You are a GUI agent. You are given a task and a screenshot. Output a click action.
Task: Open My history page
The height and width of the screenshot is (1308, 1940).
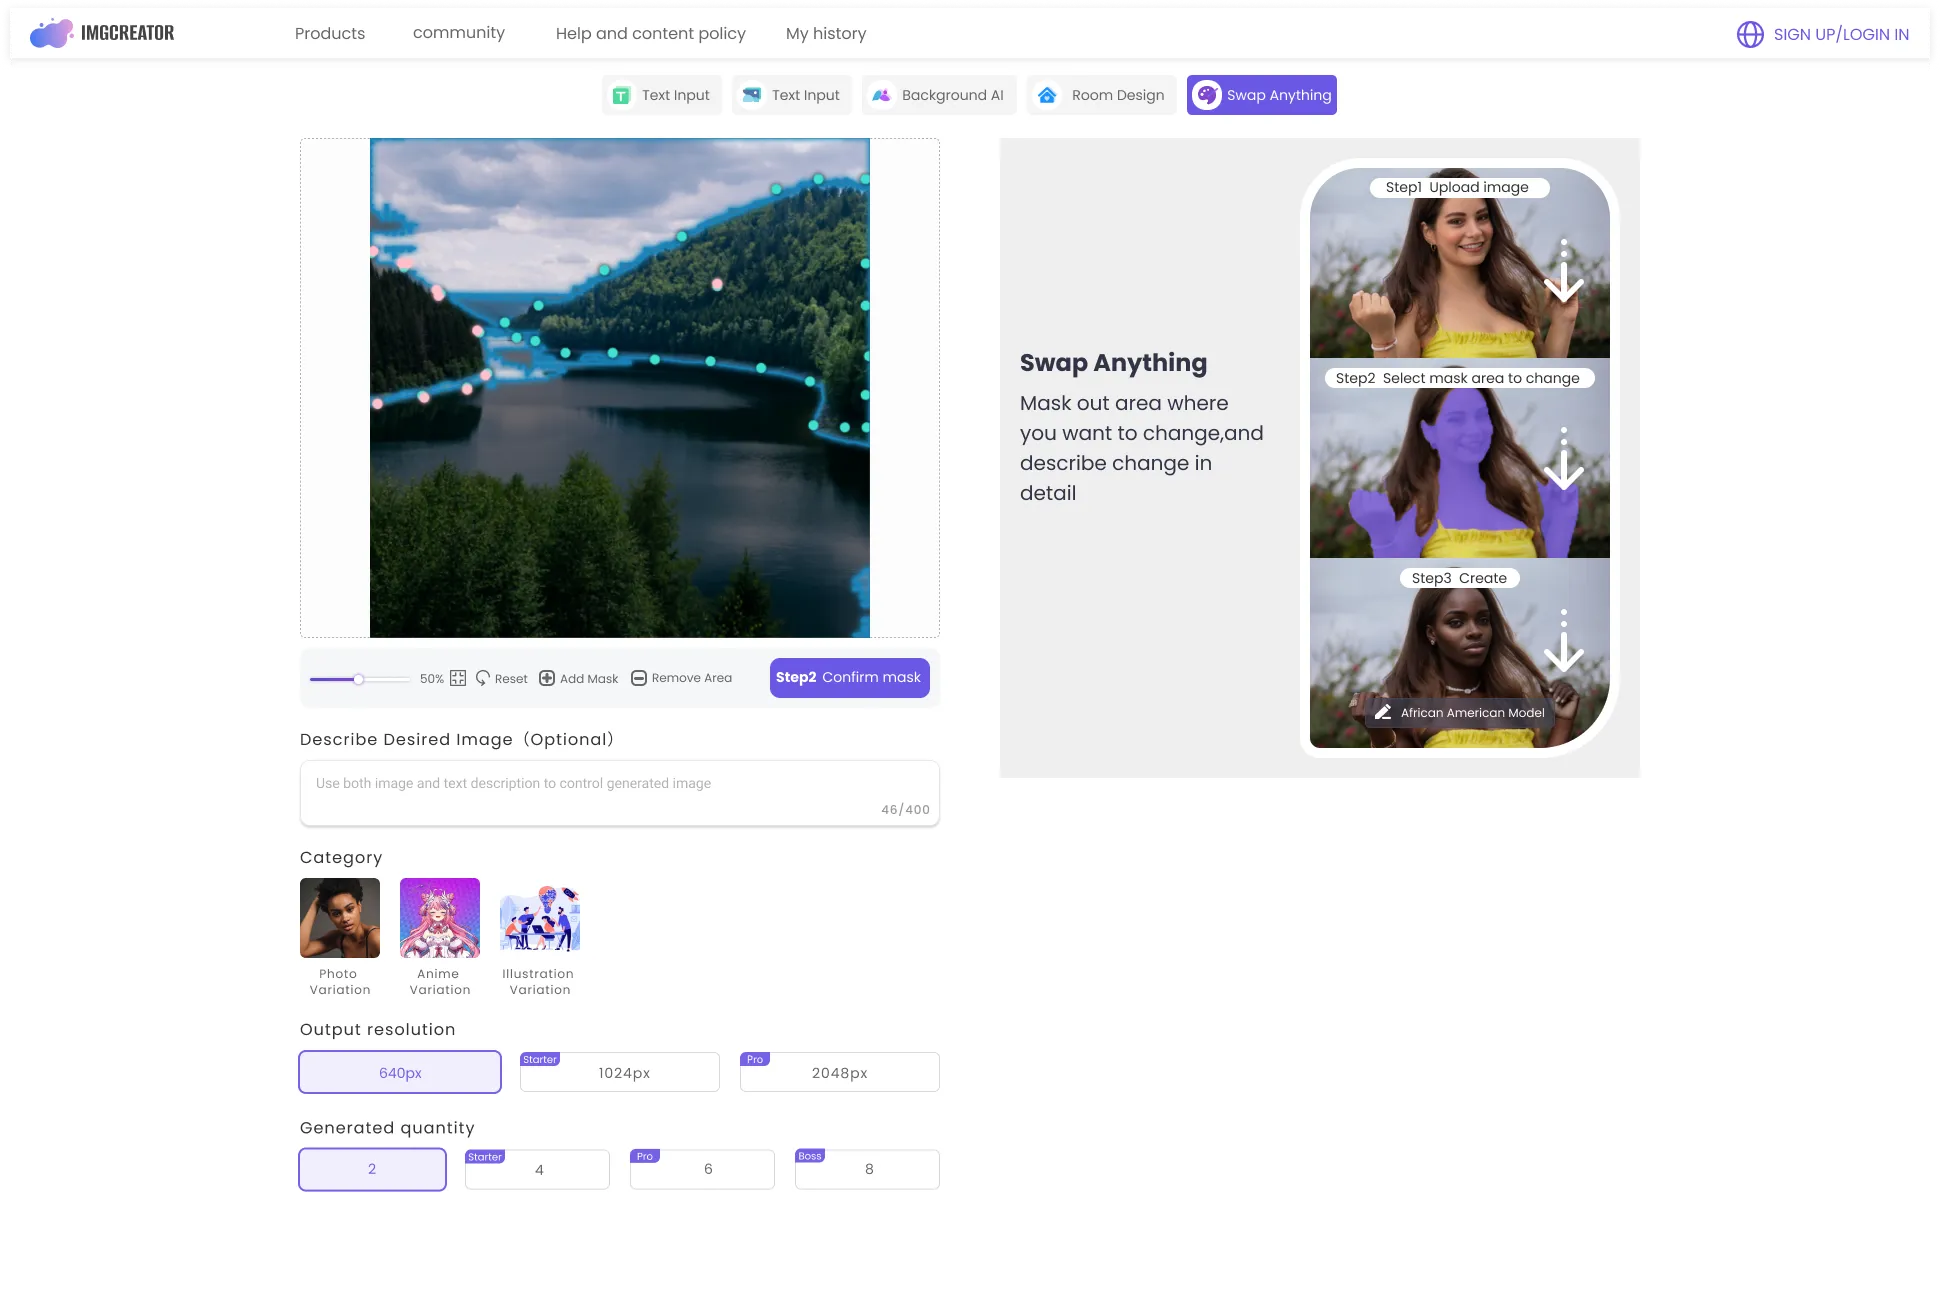826,34
